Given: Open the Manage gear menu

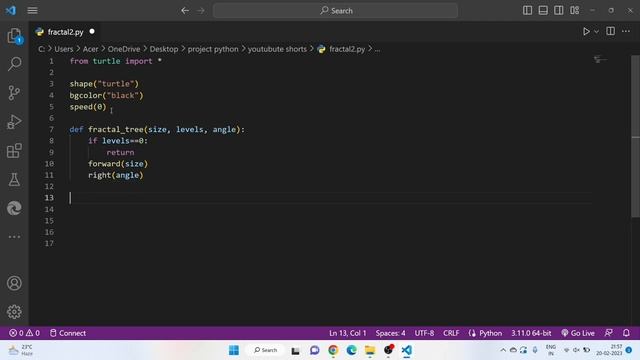Looking at the screenshot, I should click(x=14, y=312).
